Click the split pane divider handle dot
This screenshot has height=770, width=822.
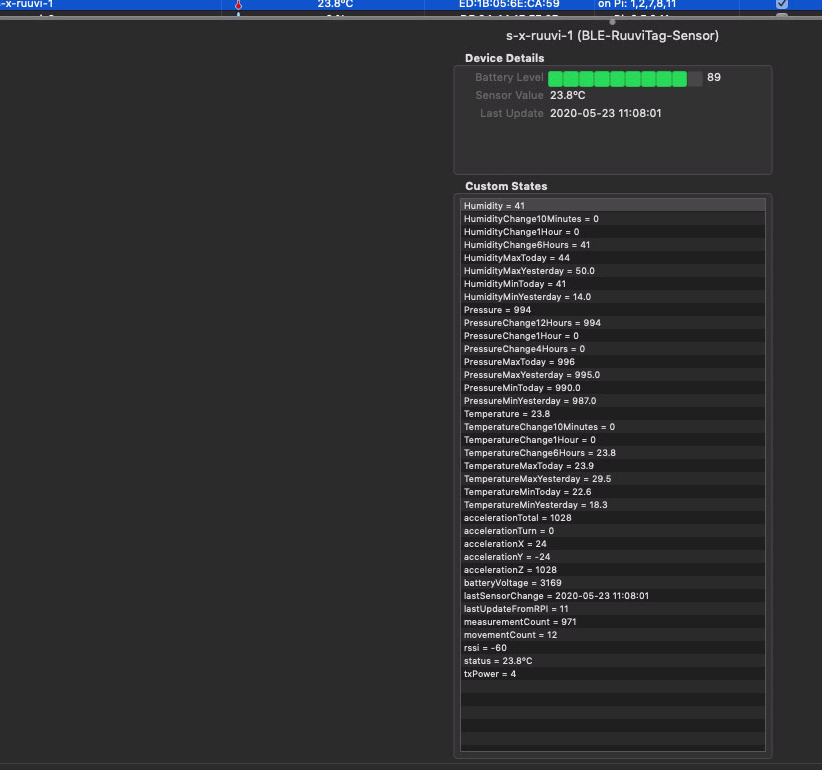click(612, 22)
